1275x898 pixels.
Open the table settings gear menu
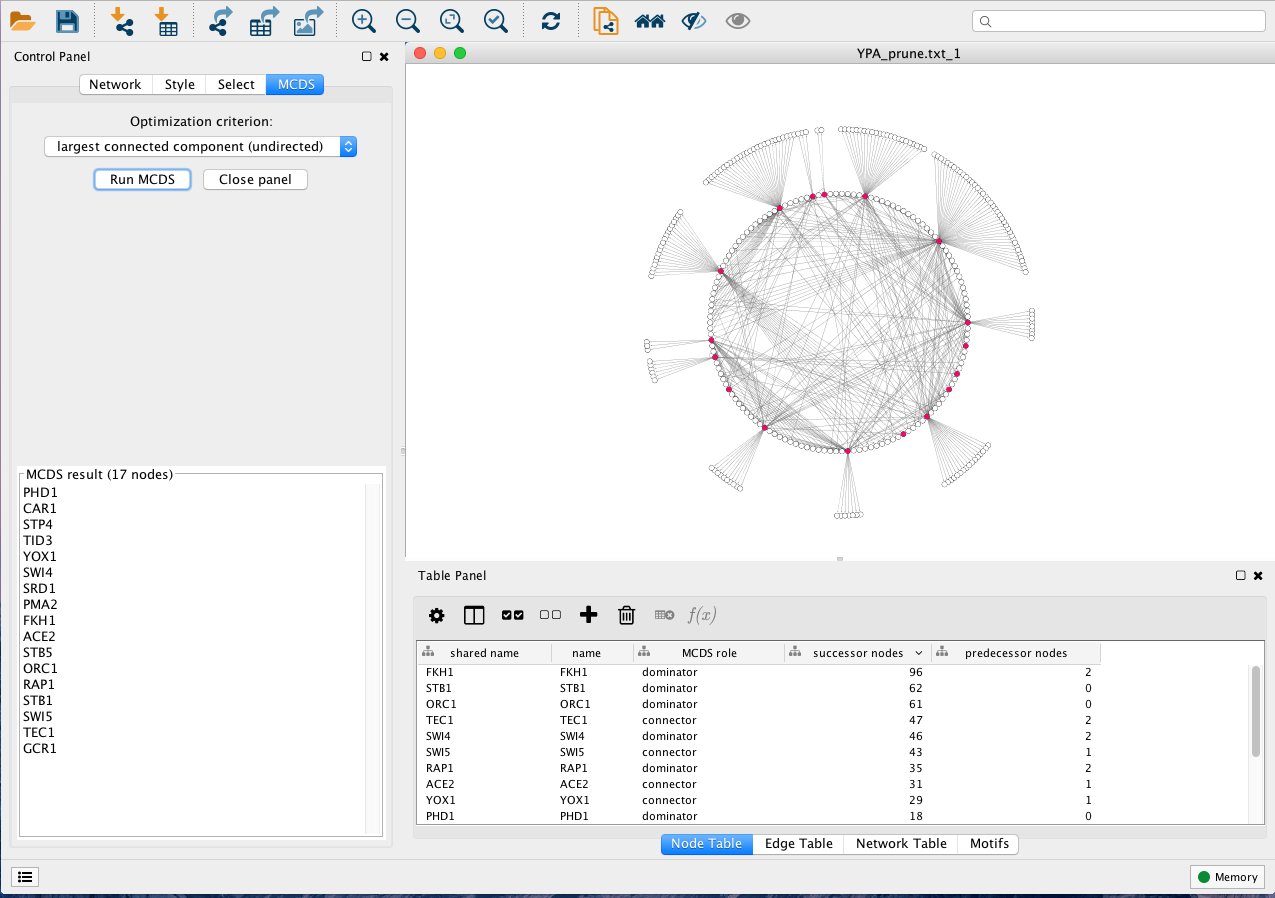click(x=436, y=615)
